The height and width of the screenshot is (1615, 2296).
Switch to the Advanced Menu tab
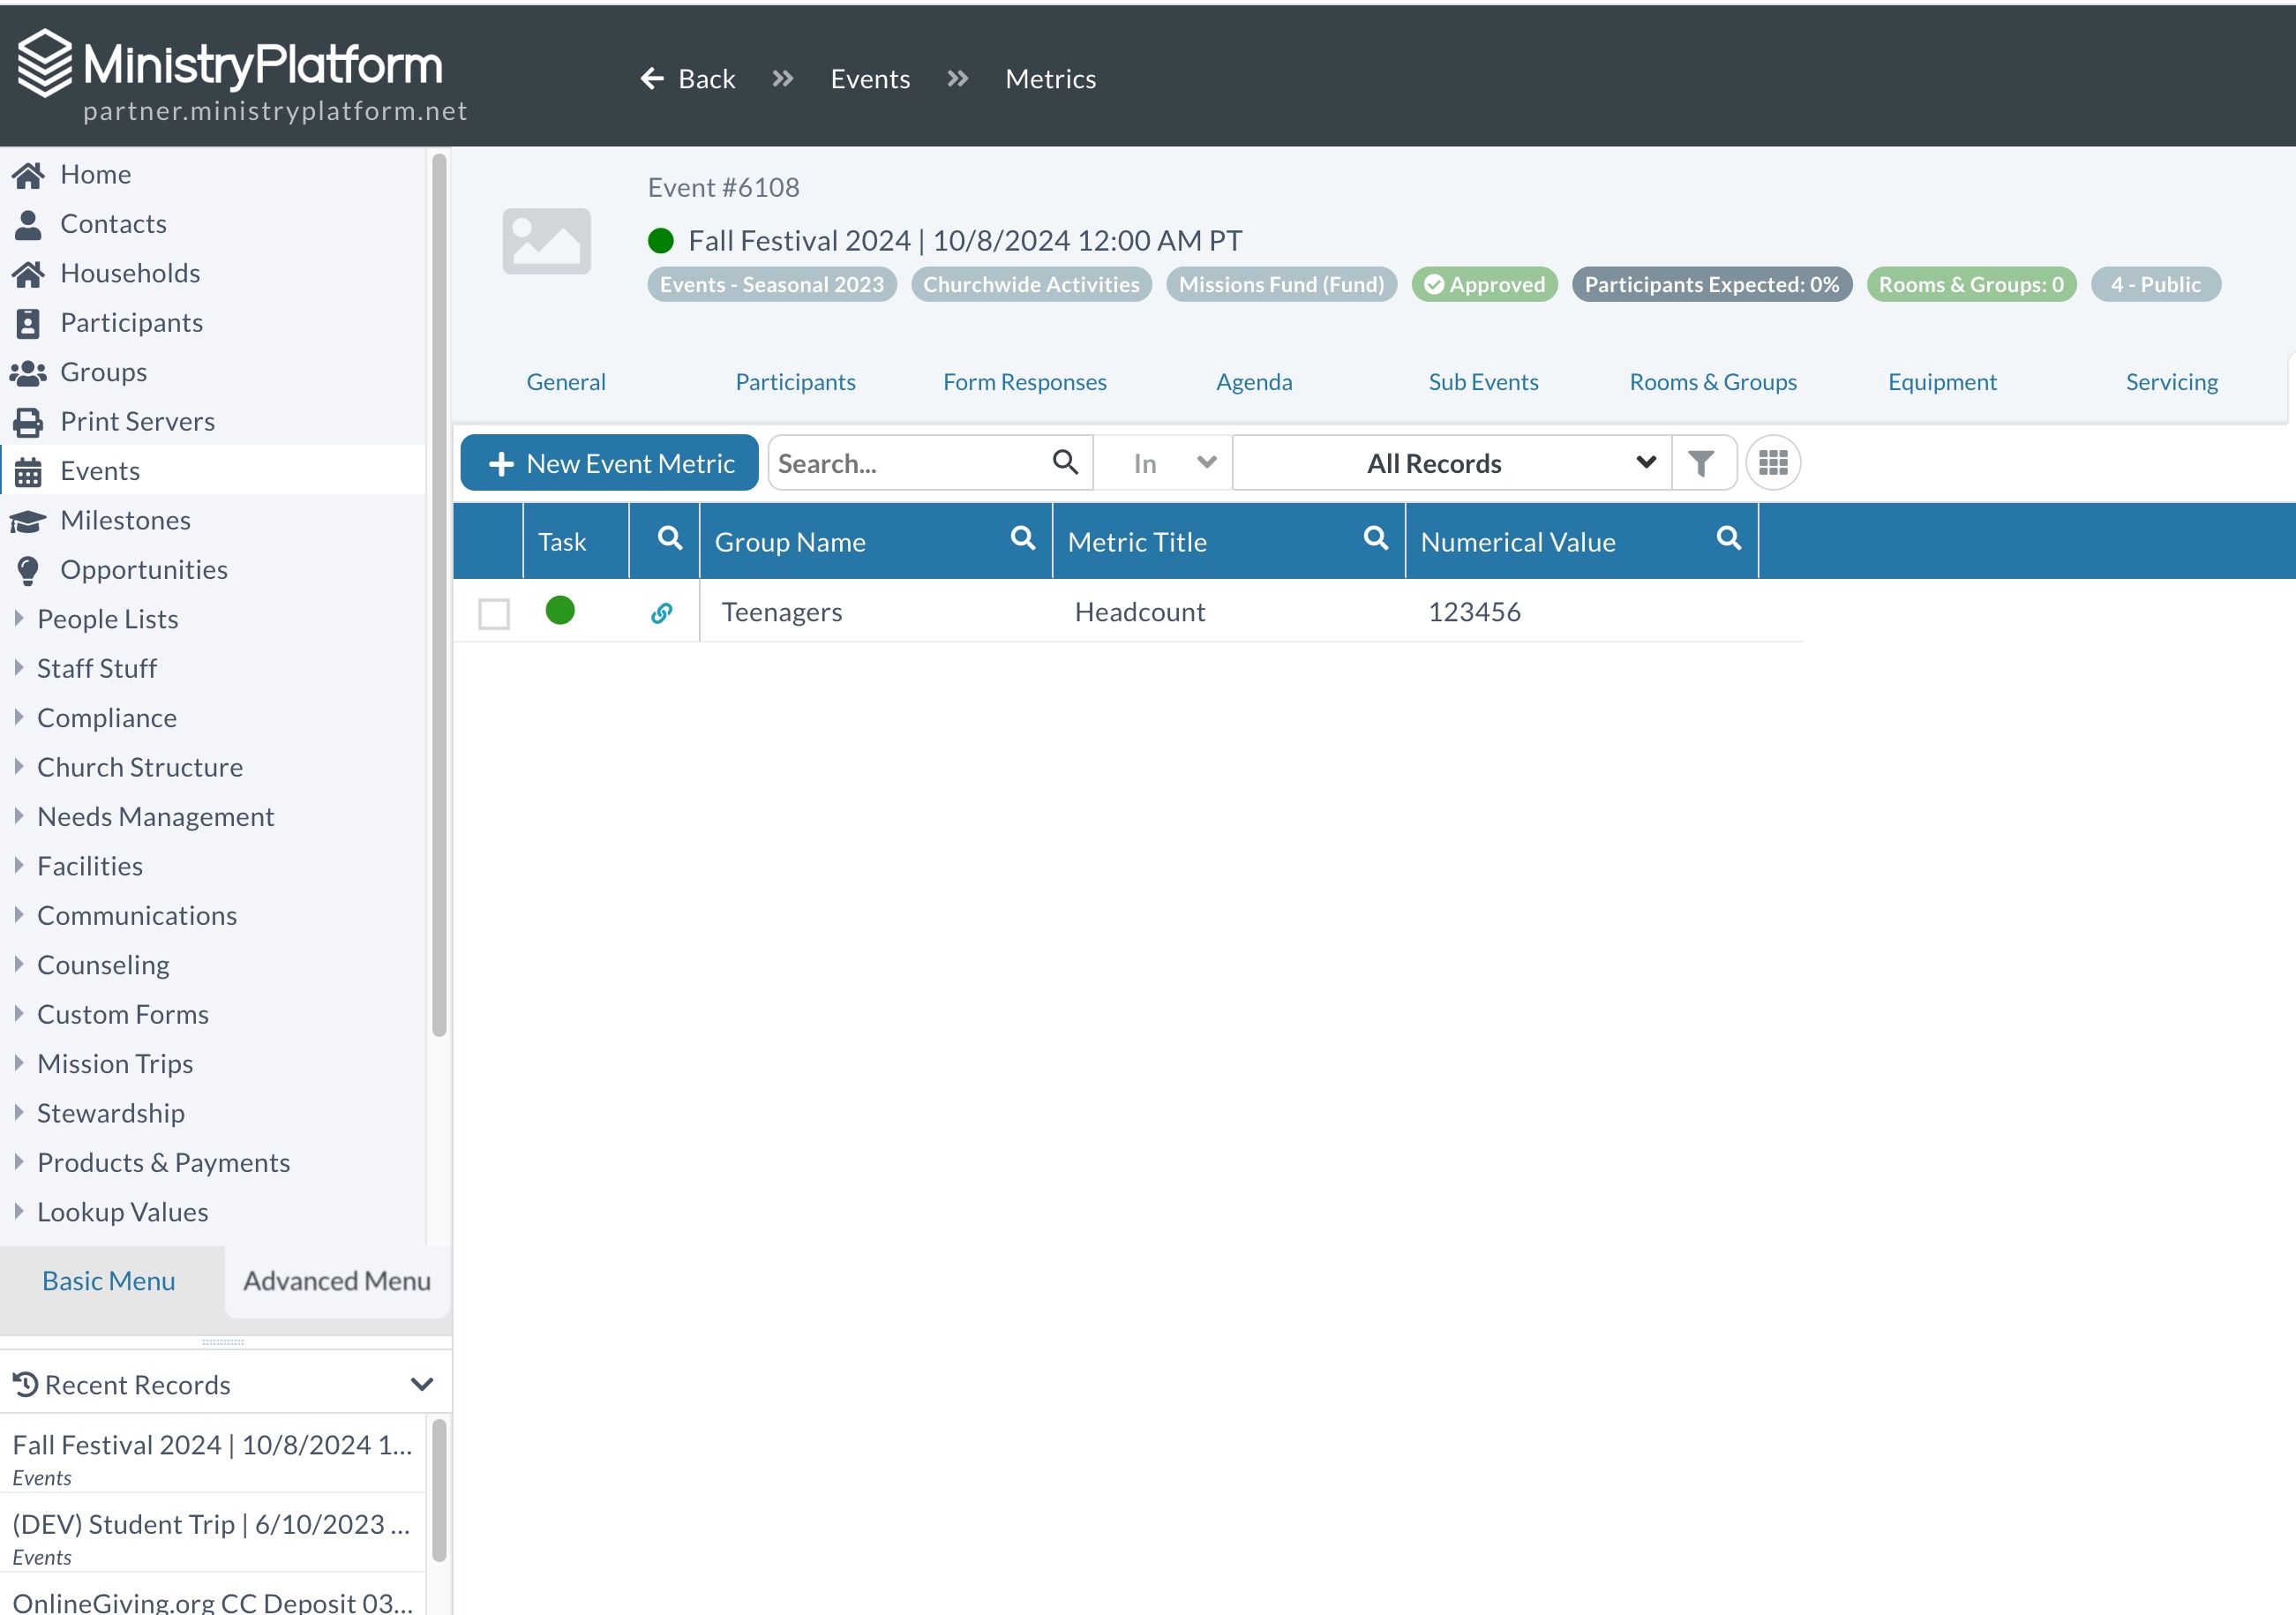[x=337, y=1280]
